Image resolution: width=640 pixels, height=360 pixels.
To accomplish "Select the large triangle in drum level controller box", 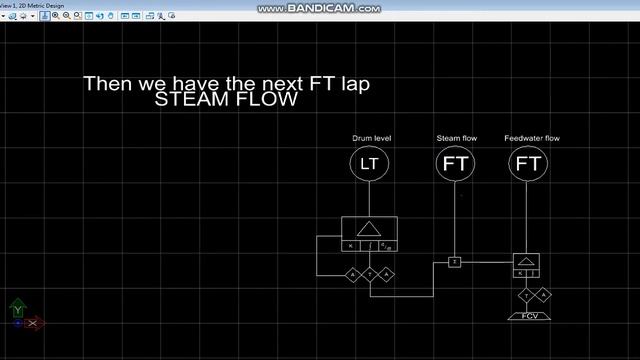I will 369,229.
